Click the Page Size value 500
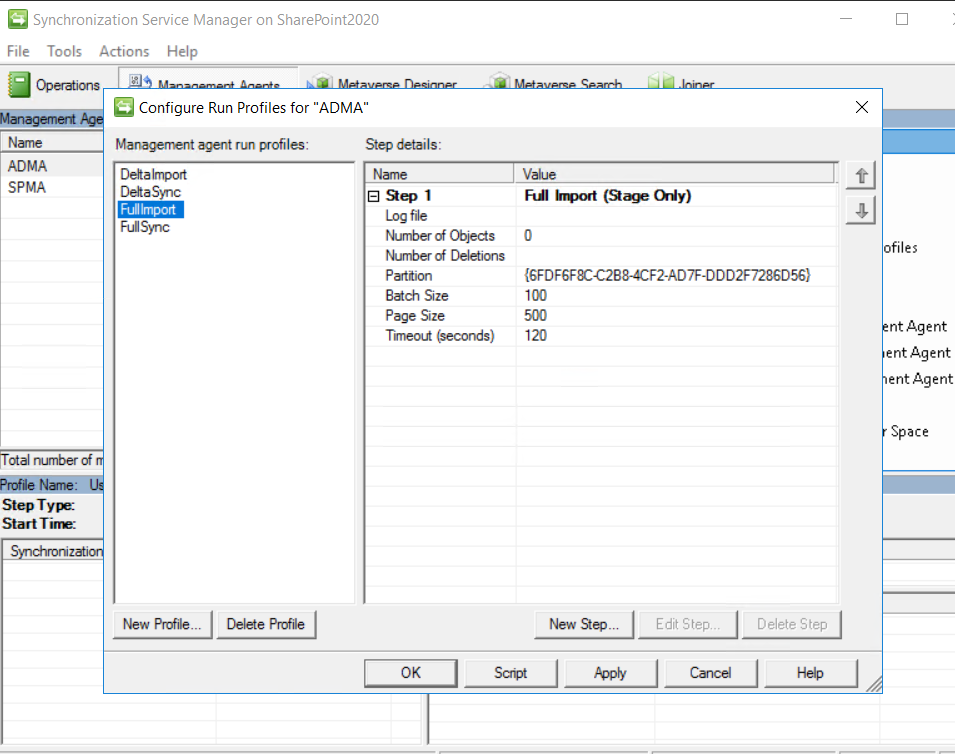Viewport: 955px width, 754px height. [x=536, y=316]
